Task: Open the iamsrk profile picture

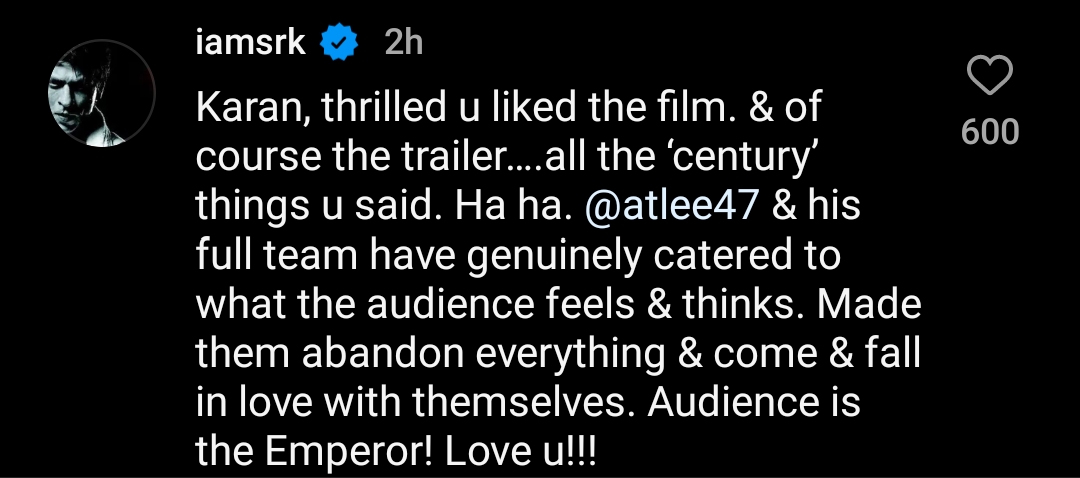Action: [101, 95]
